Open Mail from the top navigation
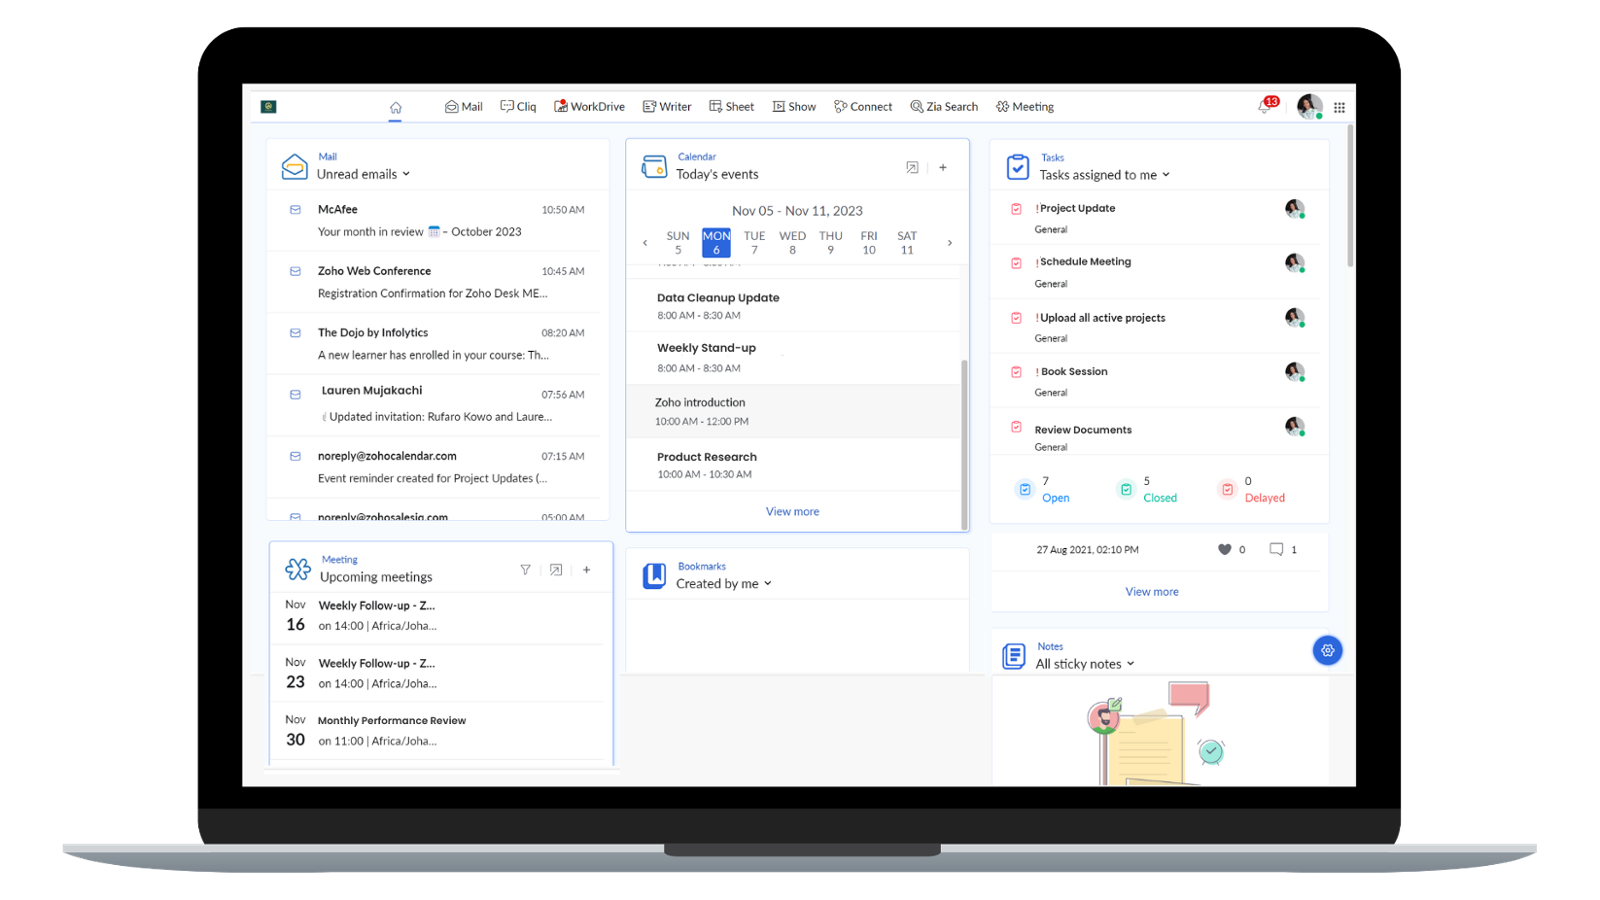 464,107
